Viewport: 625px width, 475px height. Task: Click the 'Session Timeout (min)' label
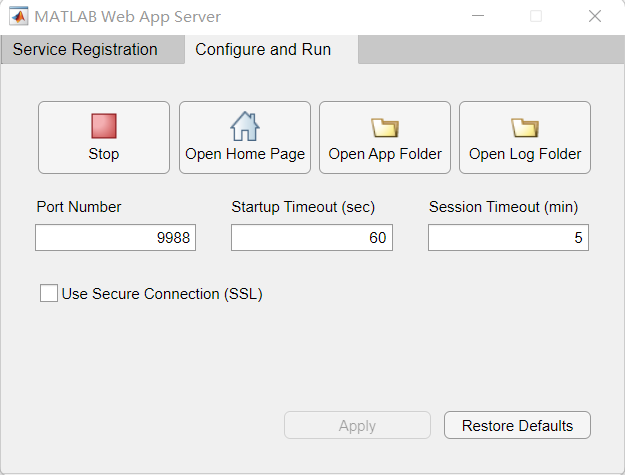point(503,207)
